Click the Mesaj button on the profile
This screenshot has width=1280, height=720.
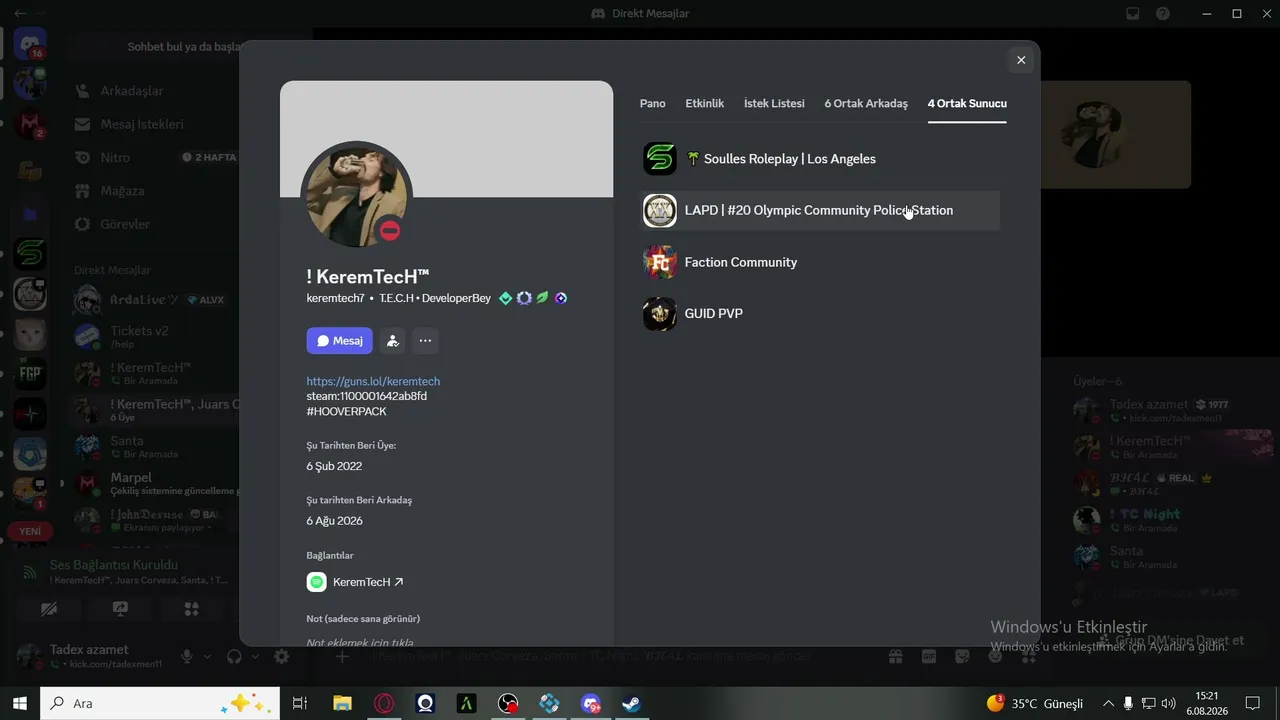(340, 341)
